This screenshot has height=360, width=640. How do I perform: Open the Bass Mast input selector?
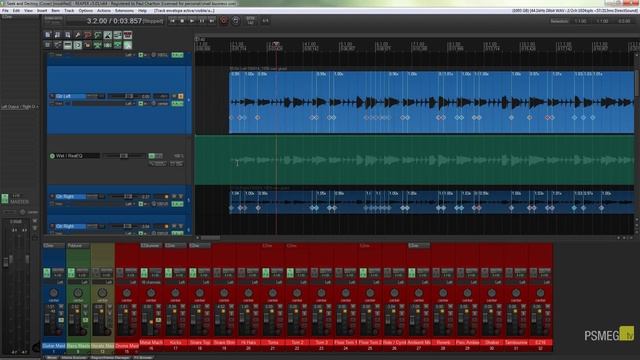[78, 282]
